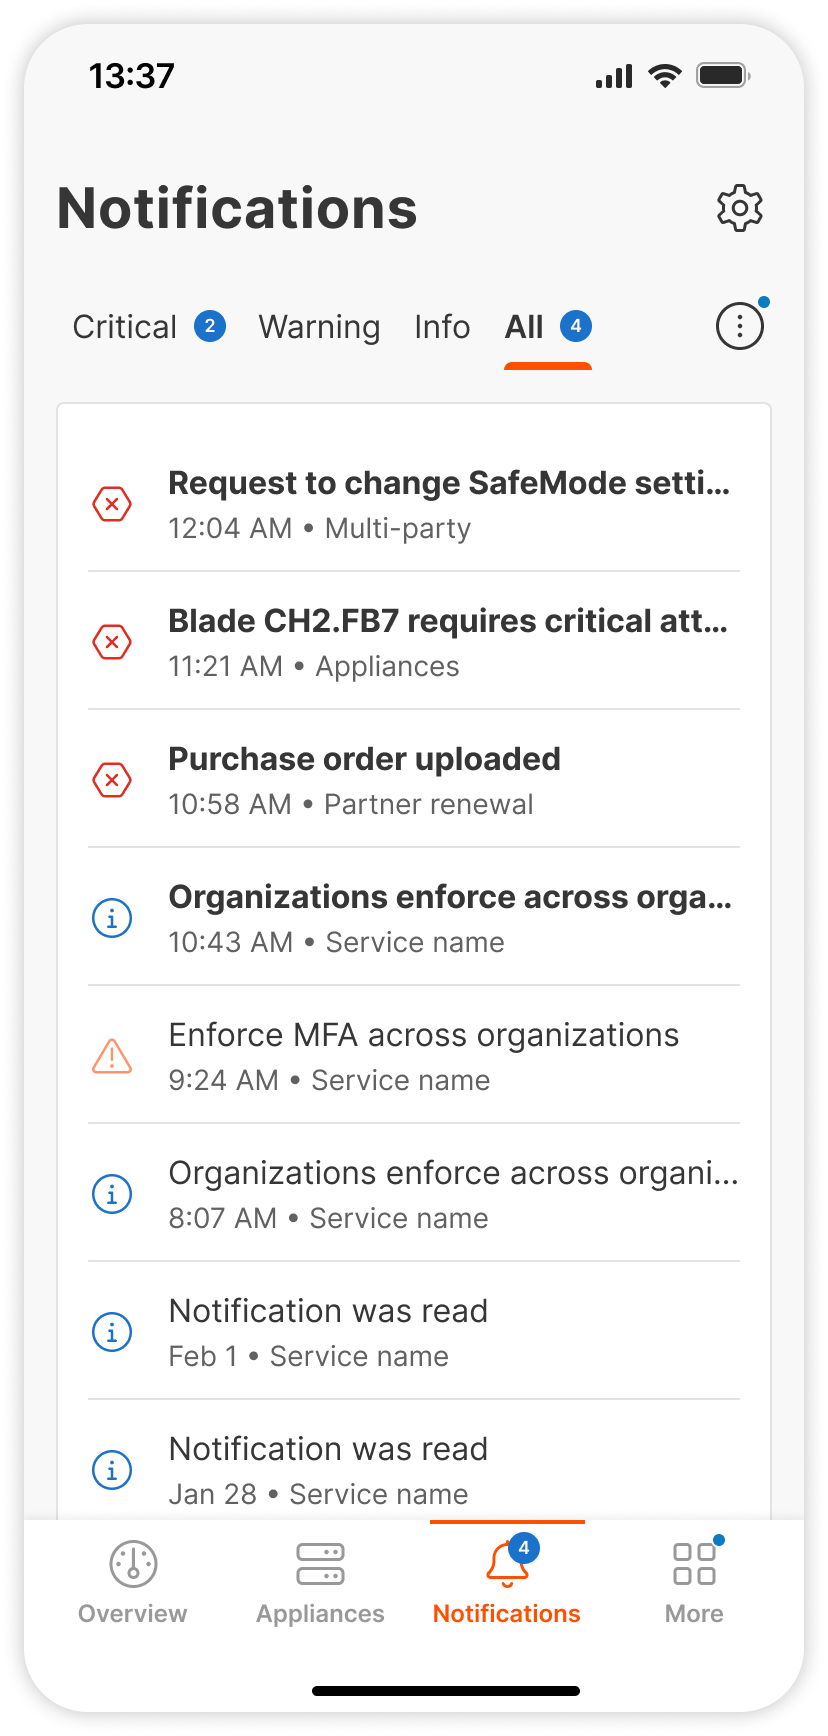The height and width of the screenshot is (1736, 828).
Task: Select the Warning tab
Action: [x=319, y=327]
